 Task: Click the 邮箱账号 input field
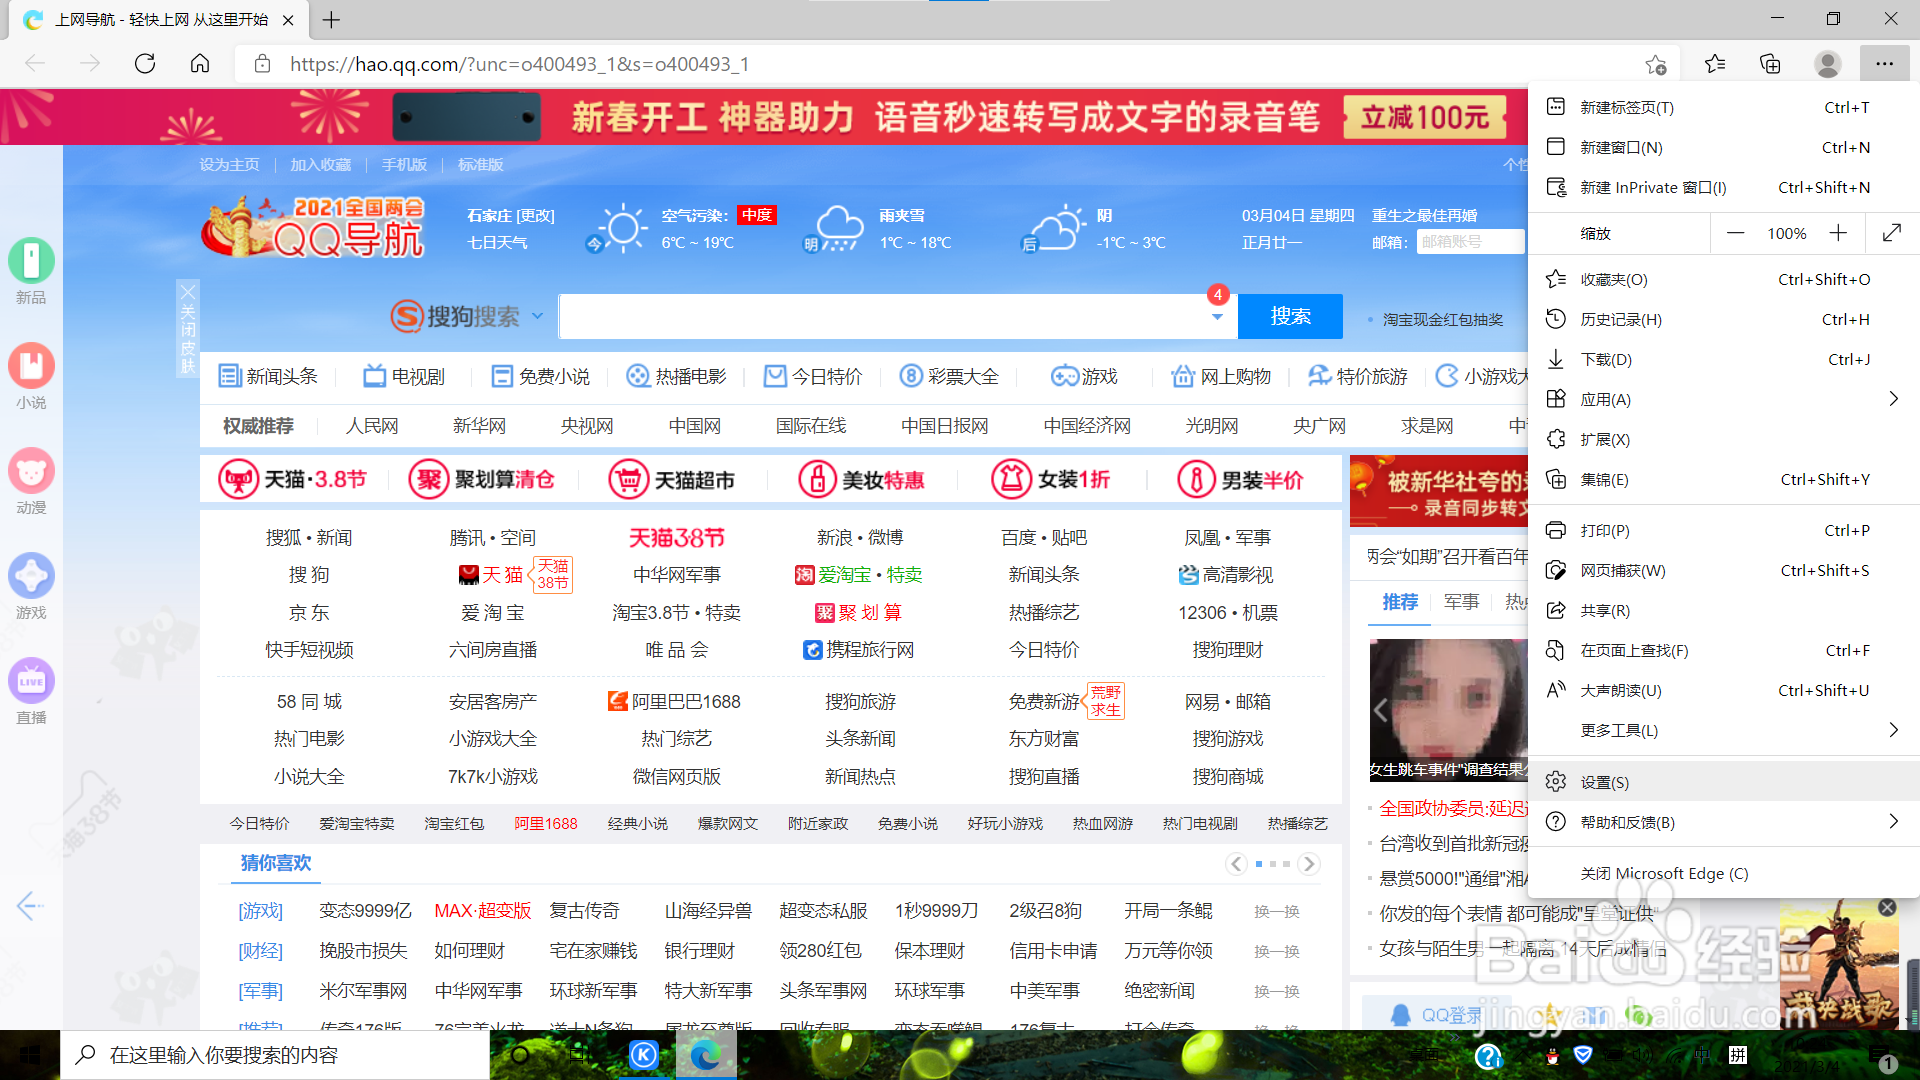click(1470, 241)
